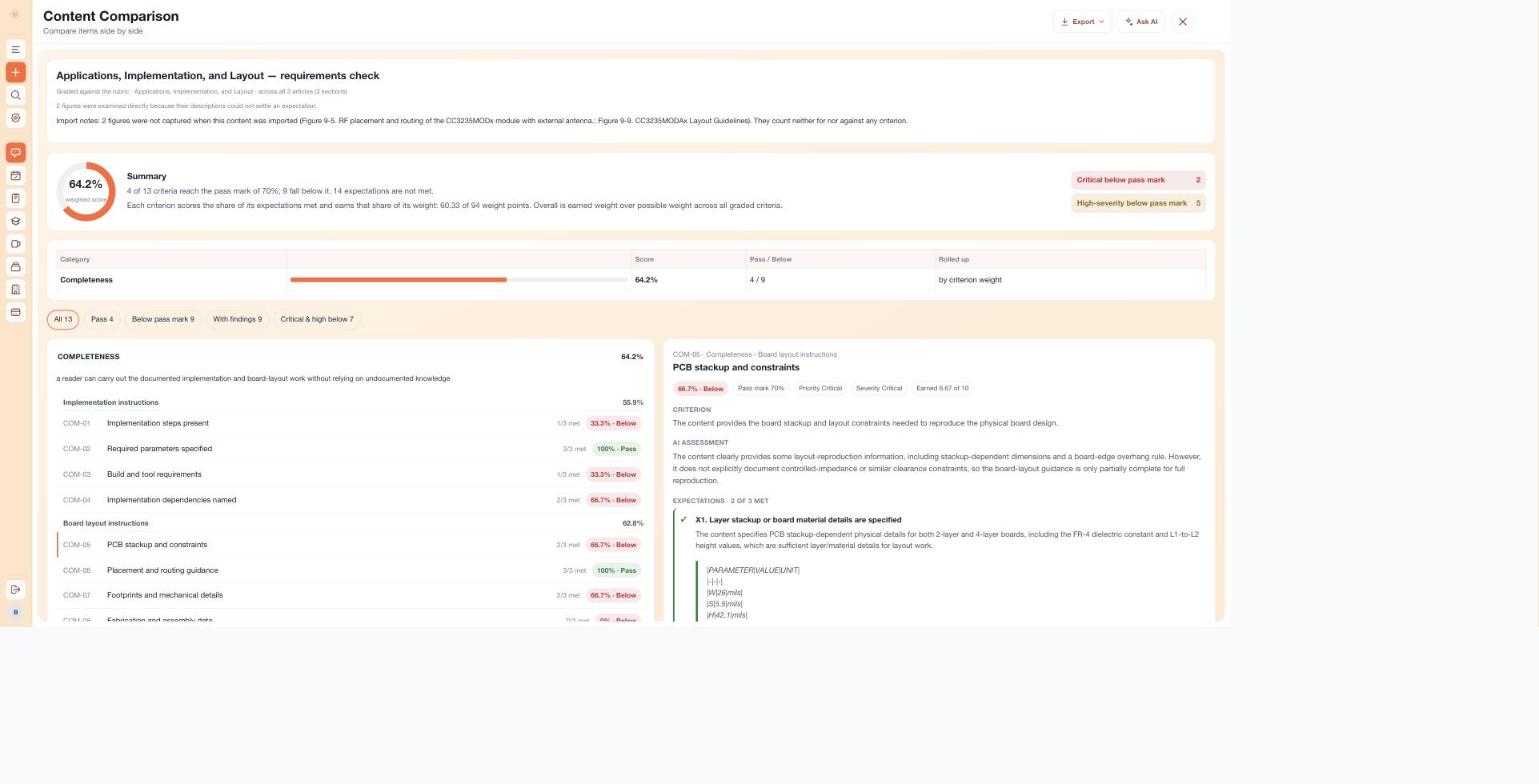Viewport: 1539px width, 784px height.
Task: Select the highlighted chat icon in sidebar
Action: pos(15,153)
